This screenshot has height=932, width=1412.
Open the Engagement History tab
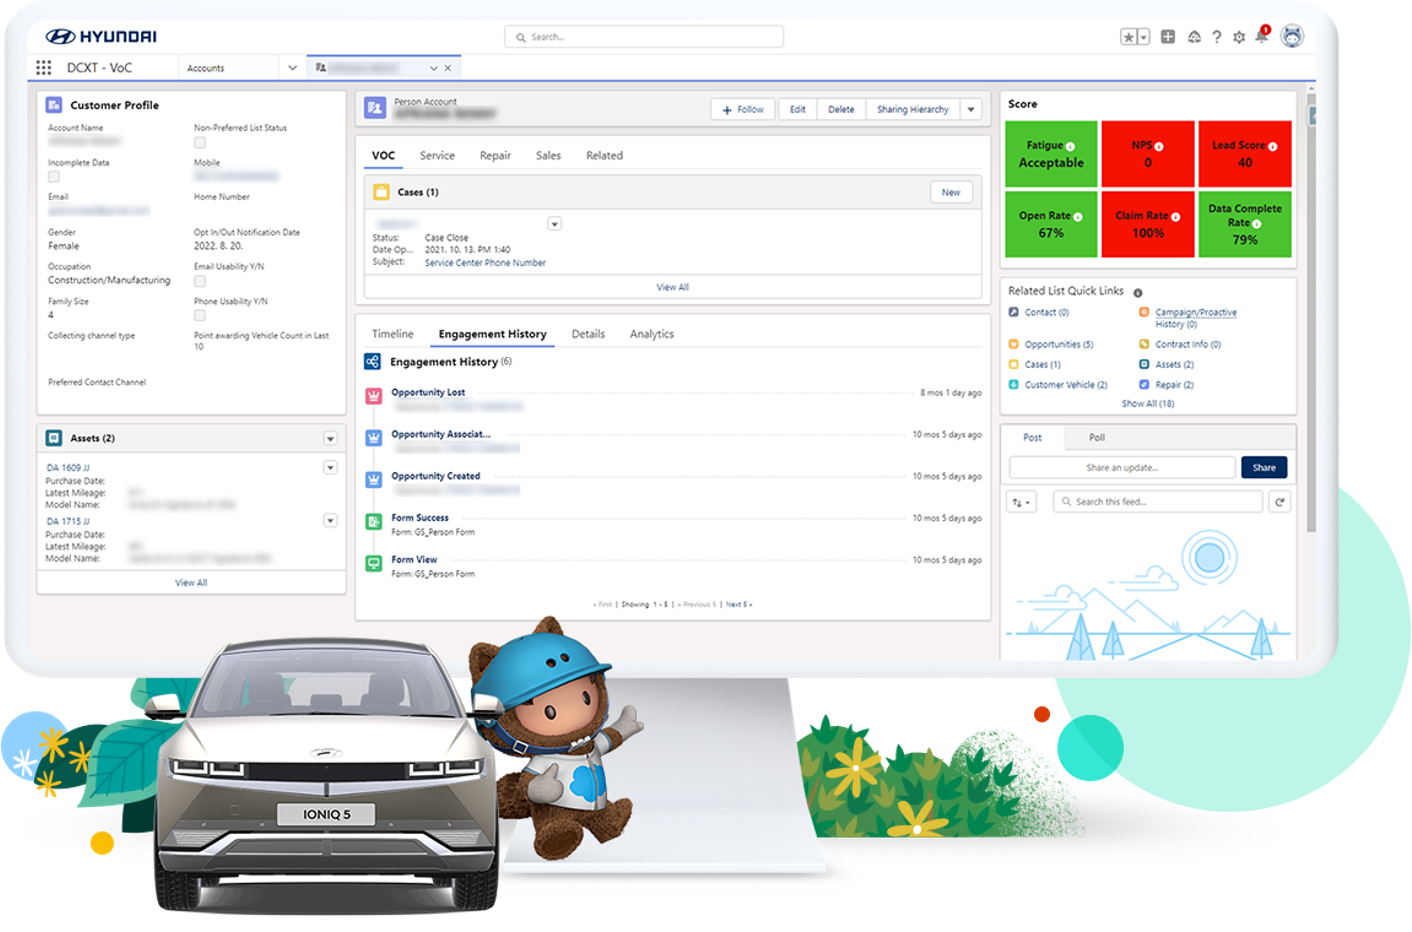pyautogui.click(x=492, y=334)
